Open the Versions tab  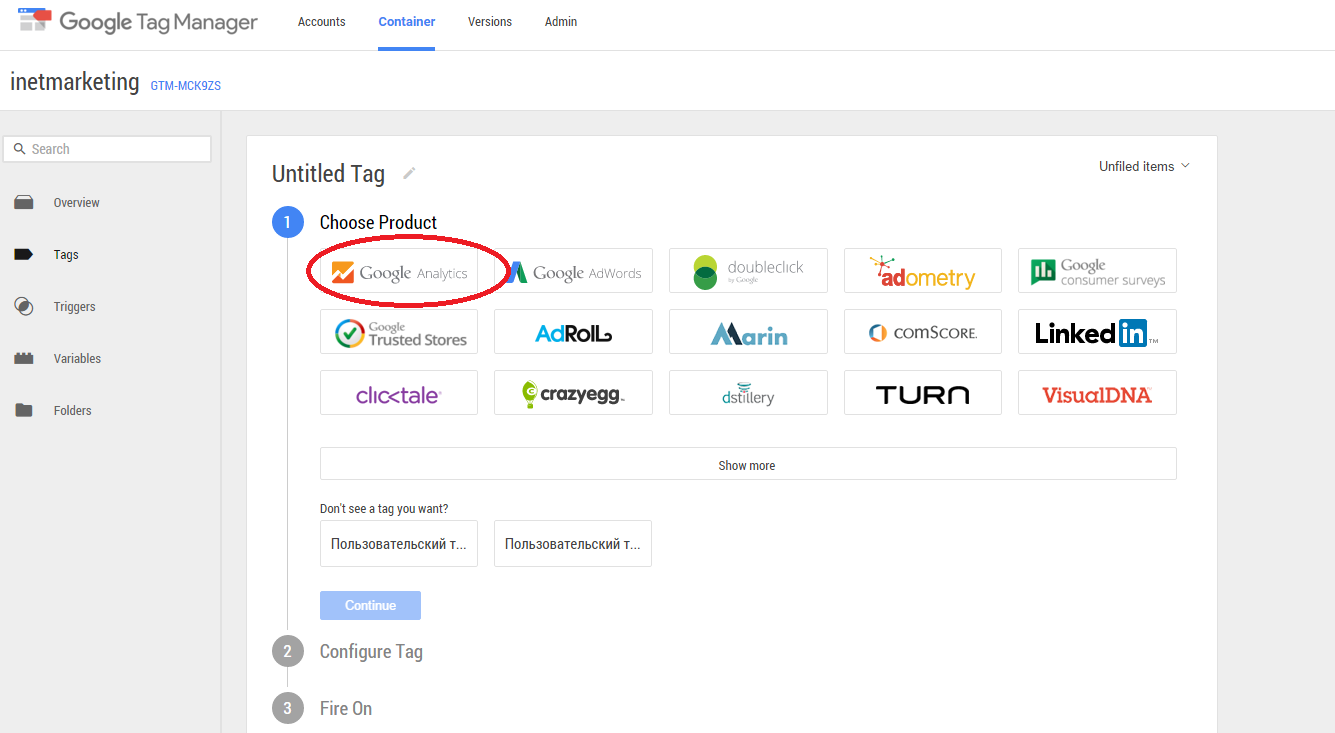click(x=490, y=22)
